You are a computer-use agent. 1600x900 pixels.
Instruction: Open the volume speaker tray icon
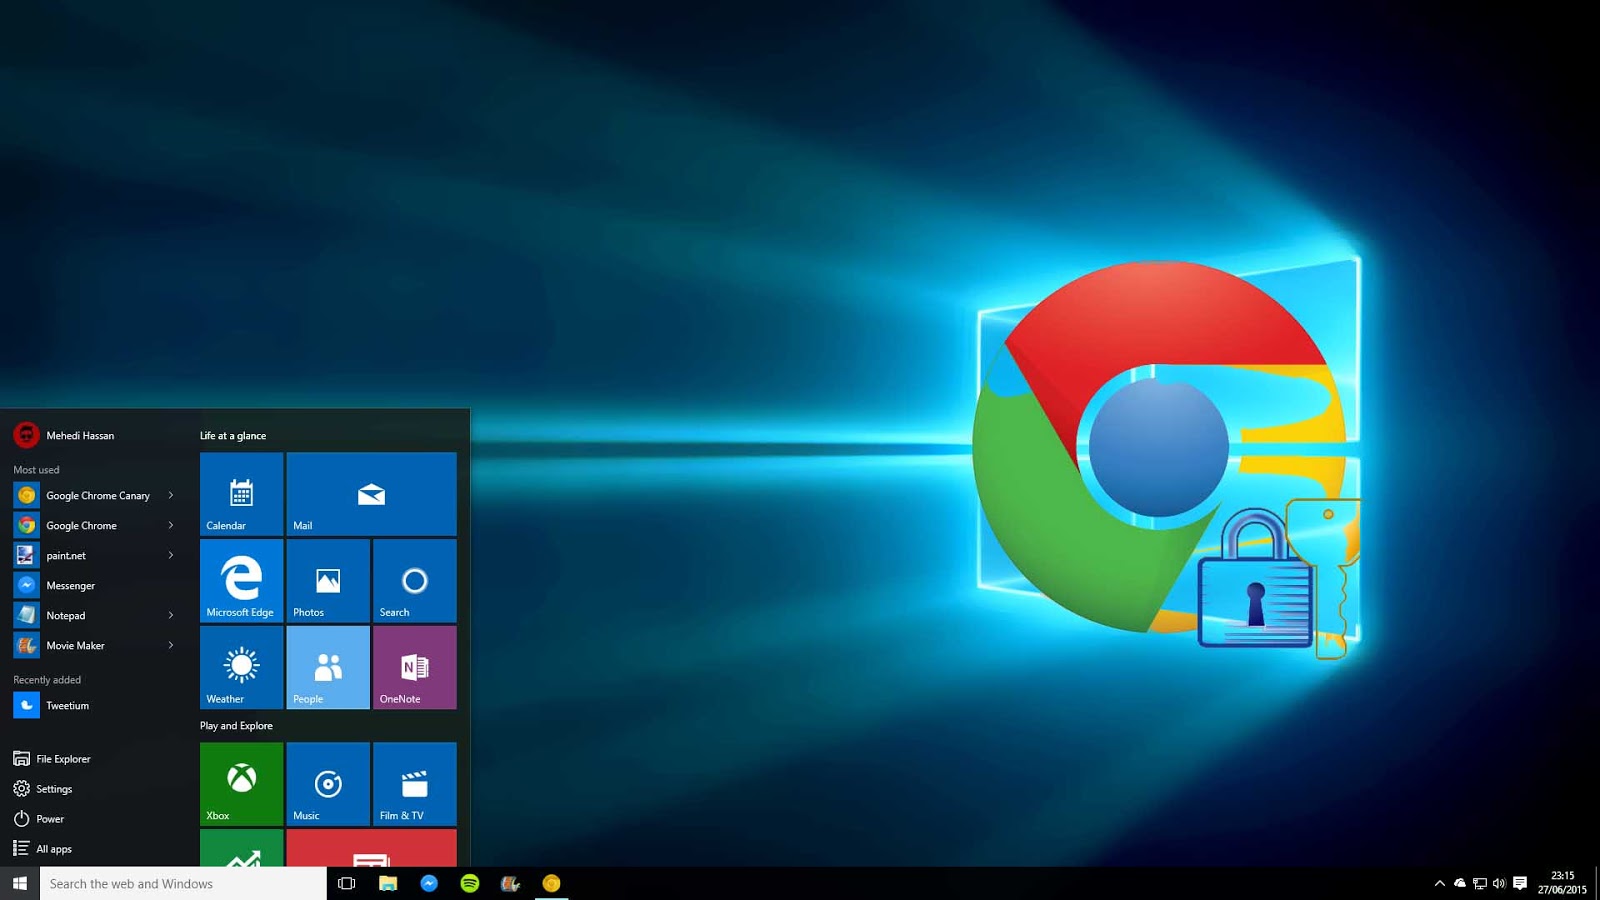click(x=1499, y=883)
